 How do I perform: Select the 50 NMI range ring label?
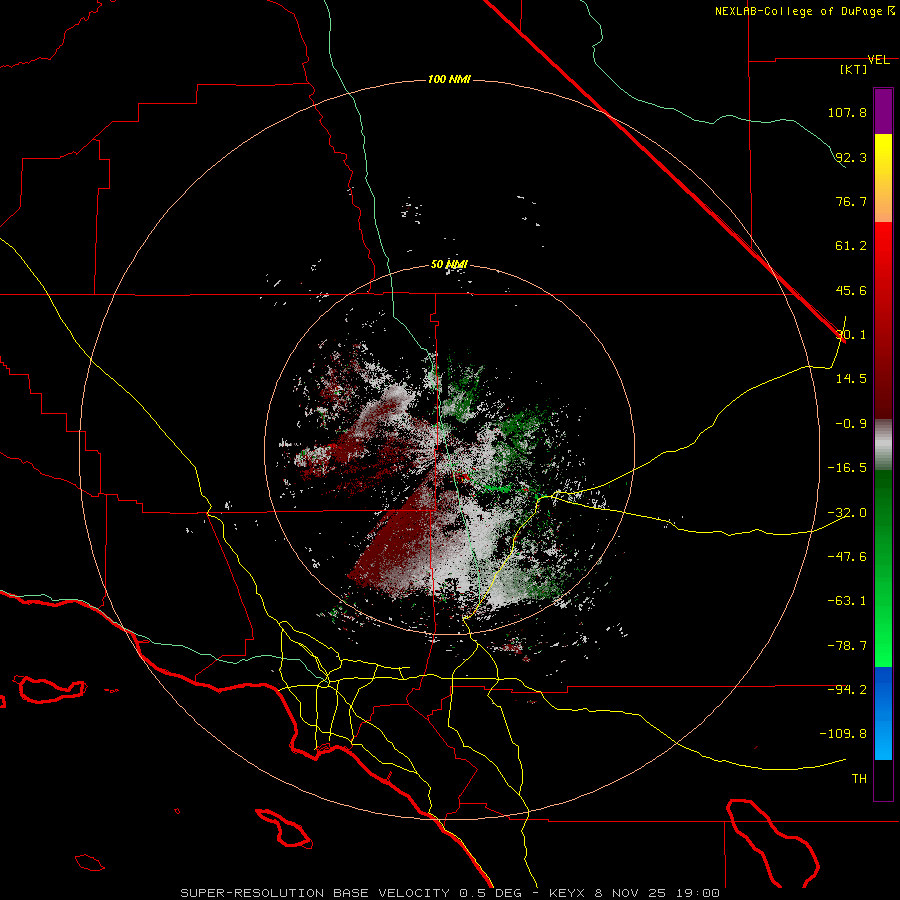[x=449, y=265]
